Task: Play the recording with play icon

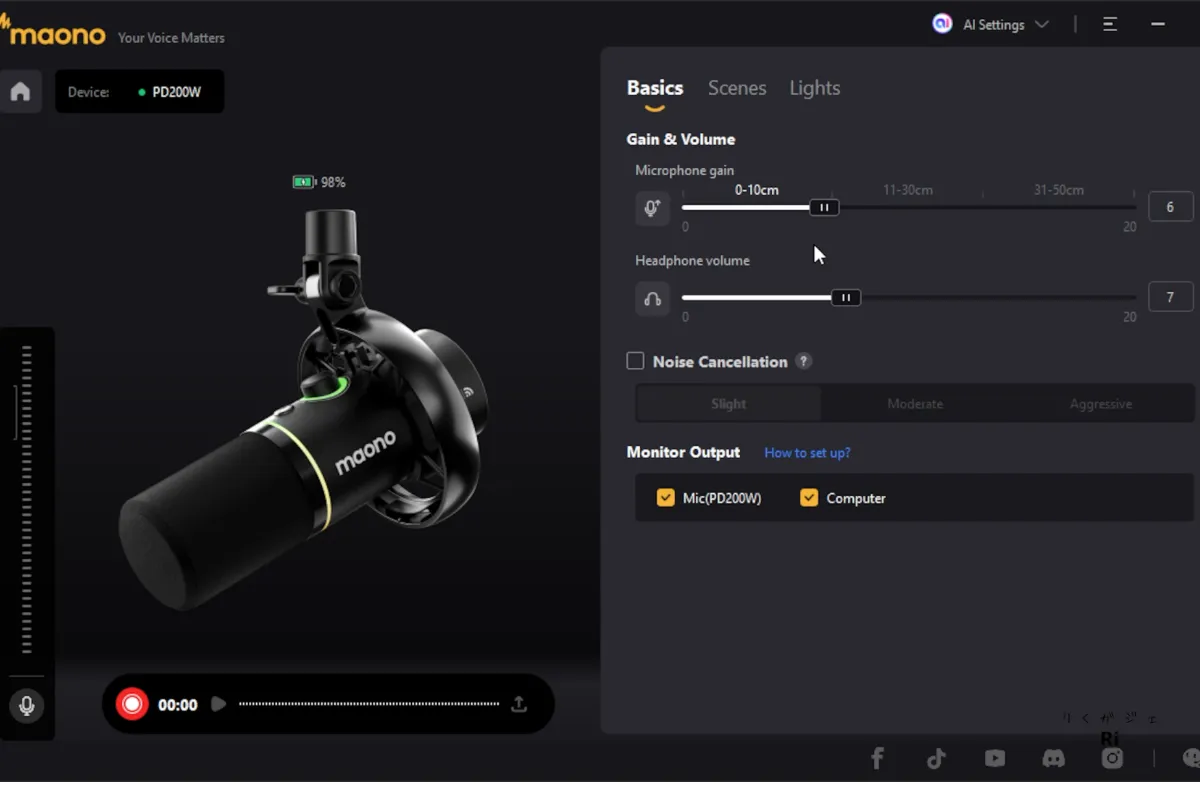Action: pos(218,704)
